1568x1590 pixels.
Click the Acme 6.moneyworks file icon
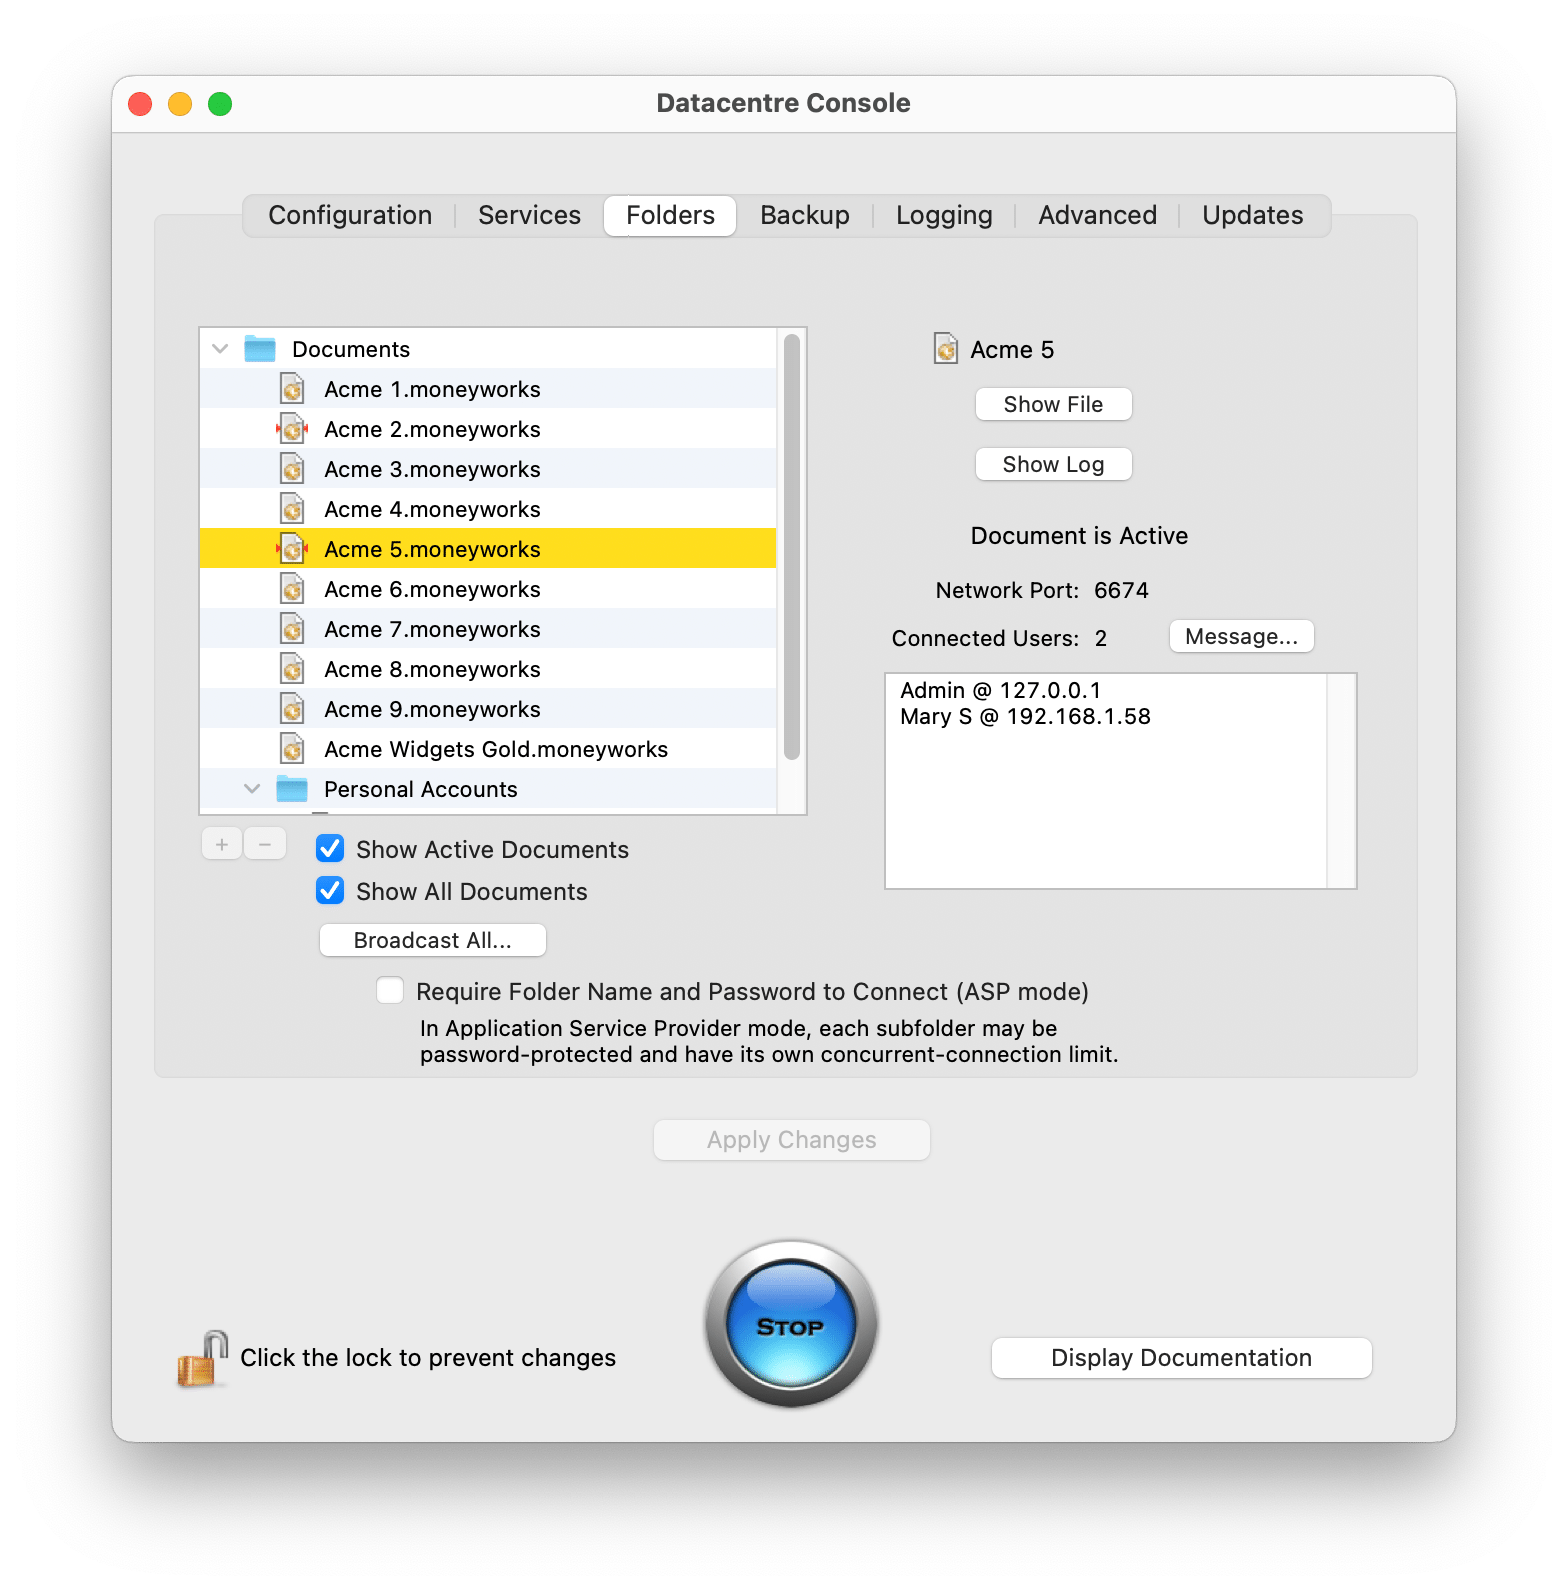pyautogui.click(x=292, y=588)
